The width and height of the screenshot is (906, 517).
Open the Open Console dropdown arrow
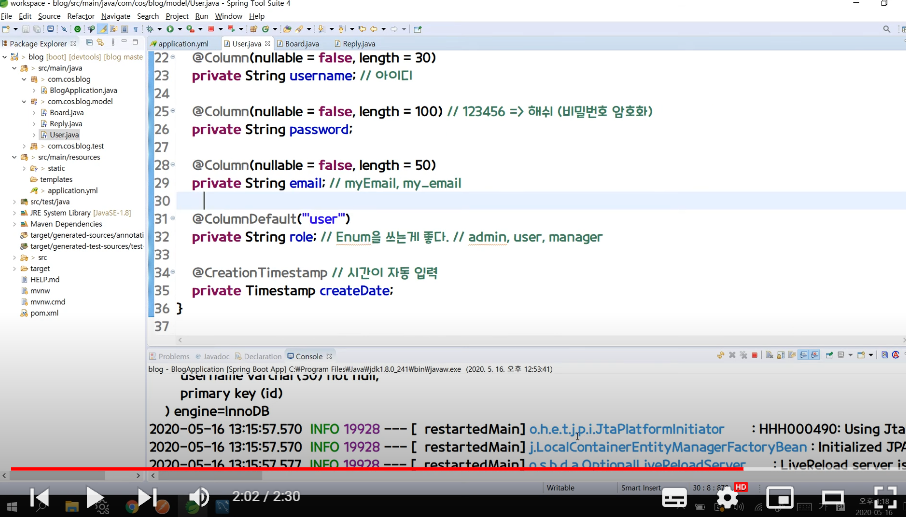click(x=871, y=355)
